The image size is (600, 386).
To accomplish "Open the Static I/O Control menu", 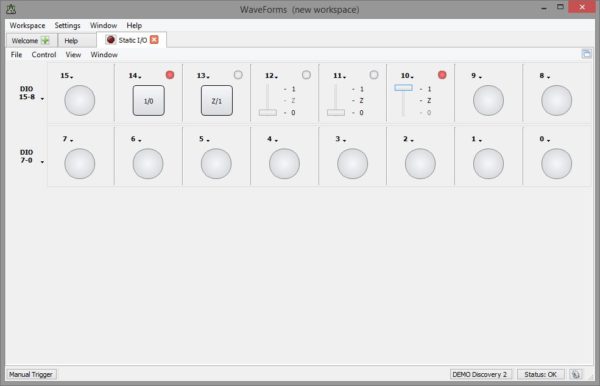I will click(x=44, y=54).
